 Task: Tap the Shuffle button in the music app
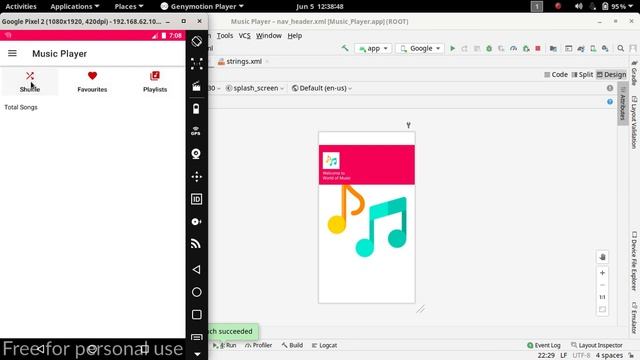pyautogui.click(x=30, y=82)
